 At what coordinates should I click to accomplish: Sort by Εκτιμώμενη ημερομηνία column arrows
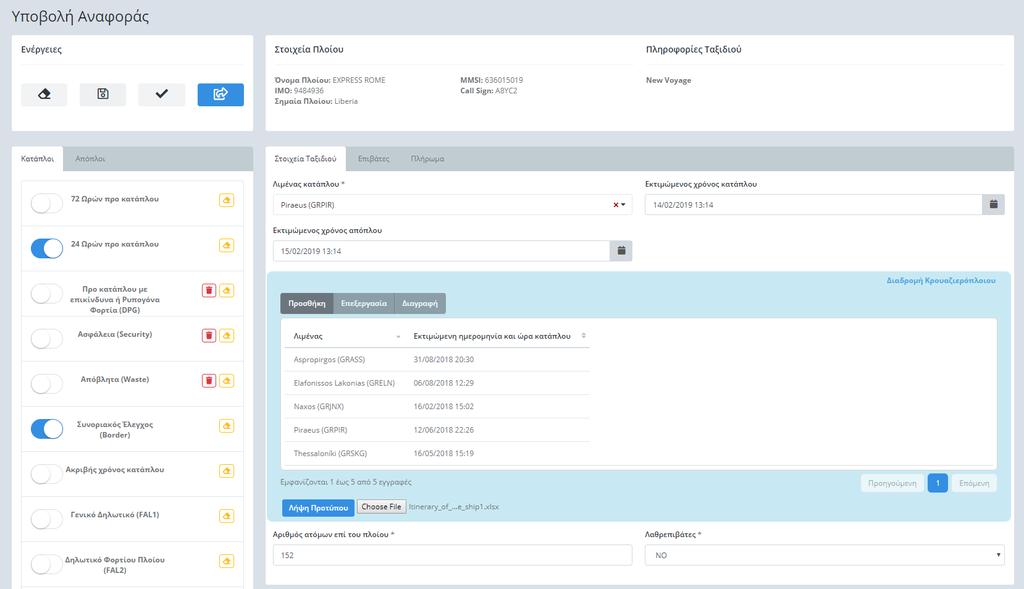[x=583, y=336]
